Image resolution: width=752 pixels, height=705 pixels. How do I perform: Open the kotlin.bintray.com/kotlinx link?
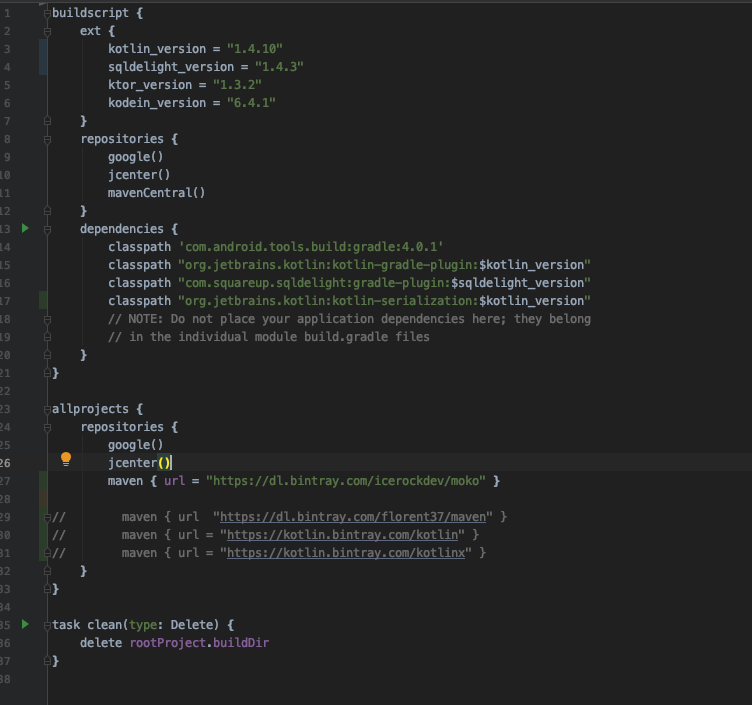pyautogui.click(x=346, y=553)
